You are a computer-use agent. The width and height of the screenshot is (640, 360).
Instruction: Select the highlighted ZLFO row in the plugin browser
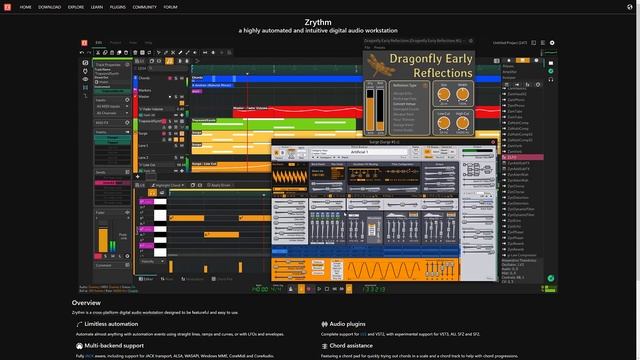(x=522, y=157)
